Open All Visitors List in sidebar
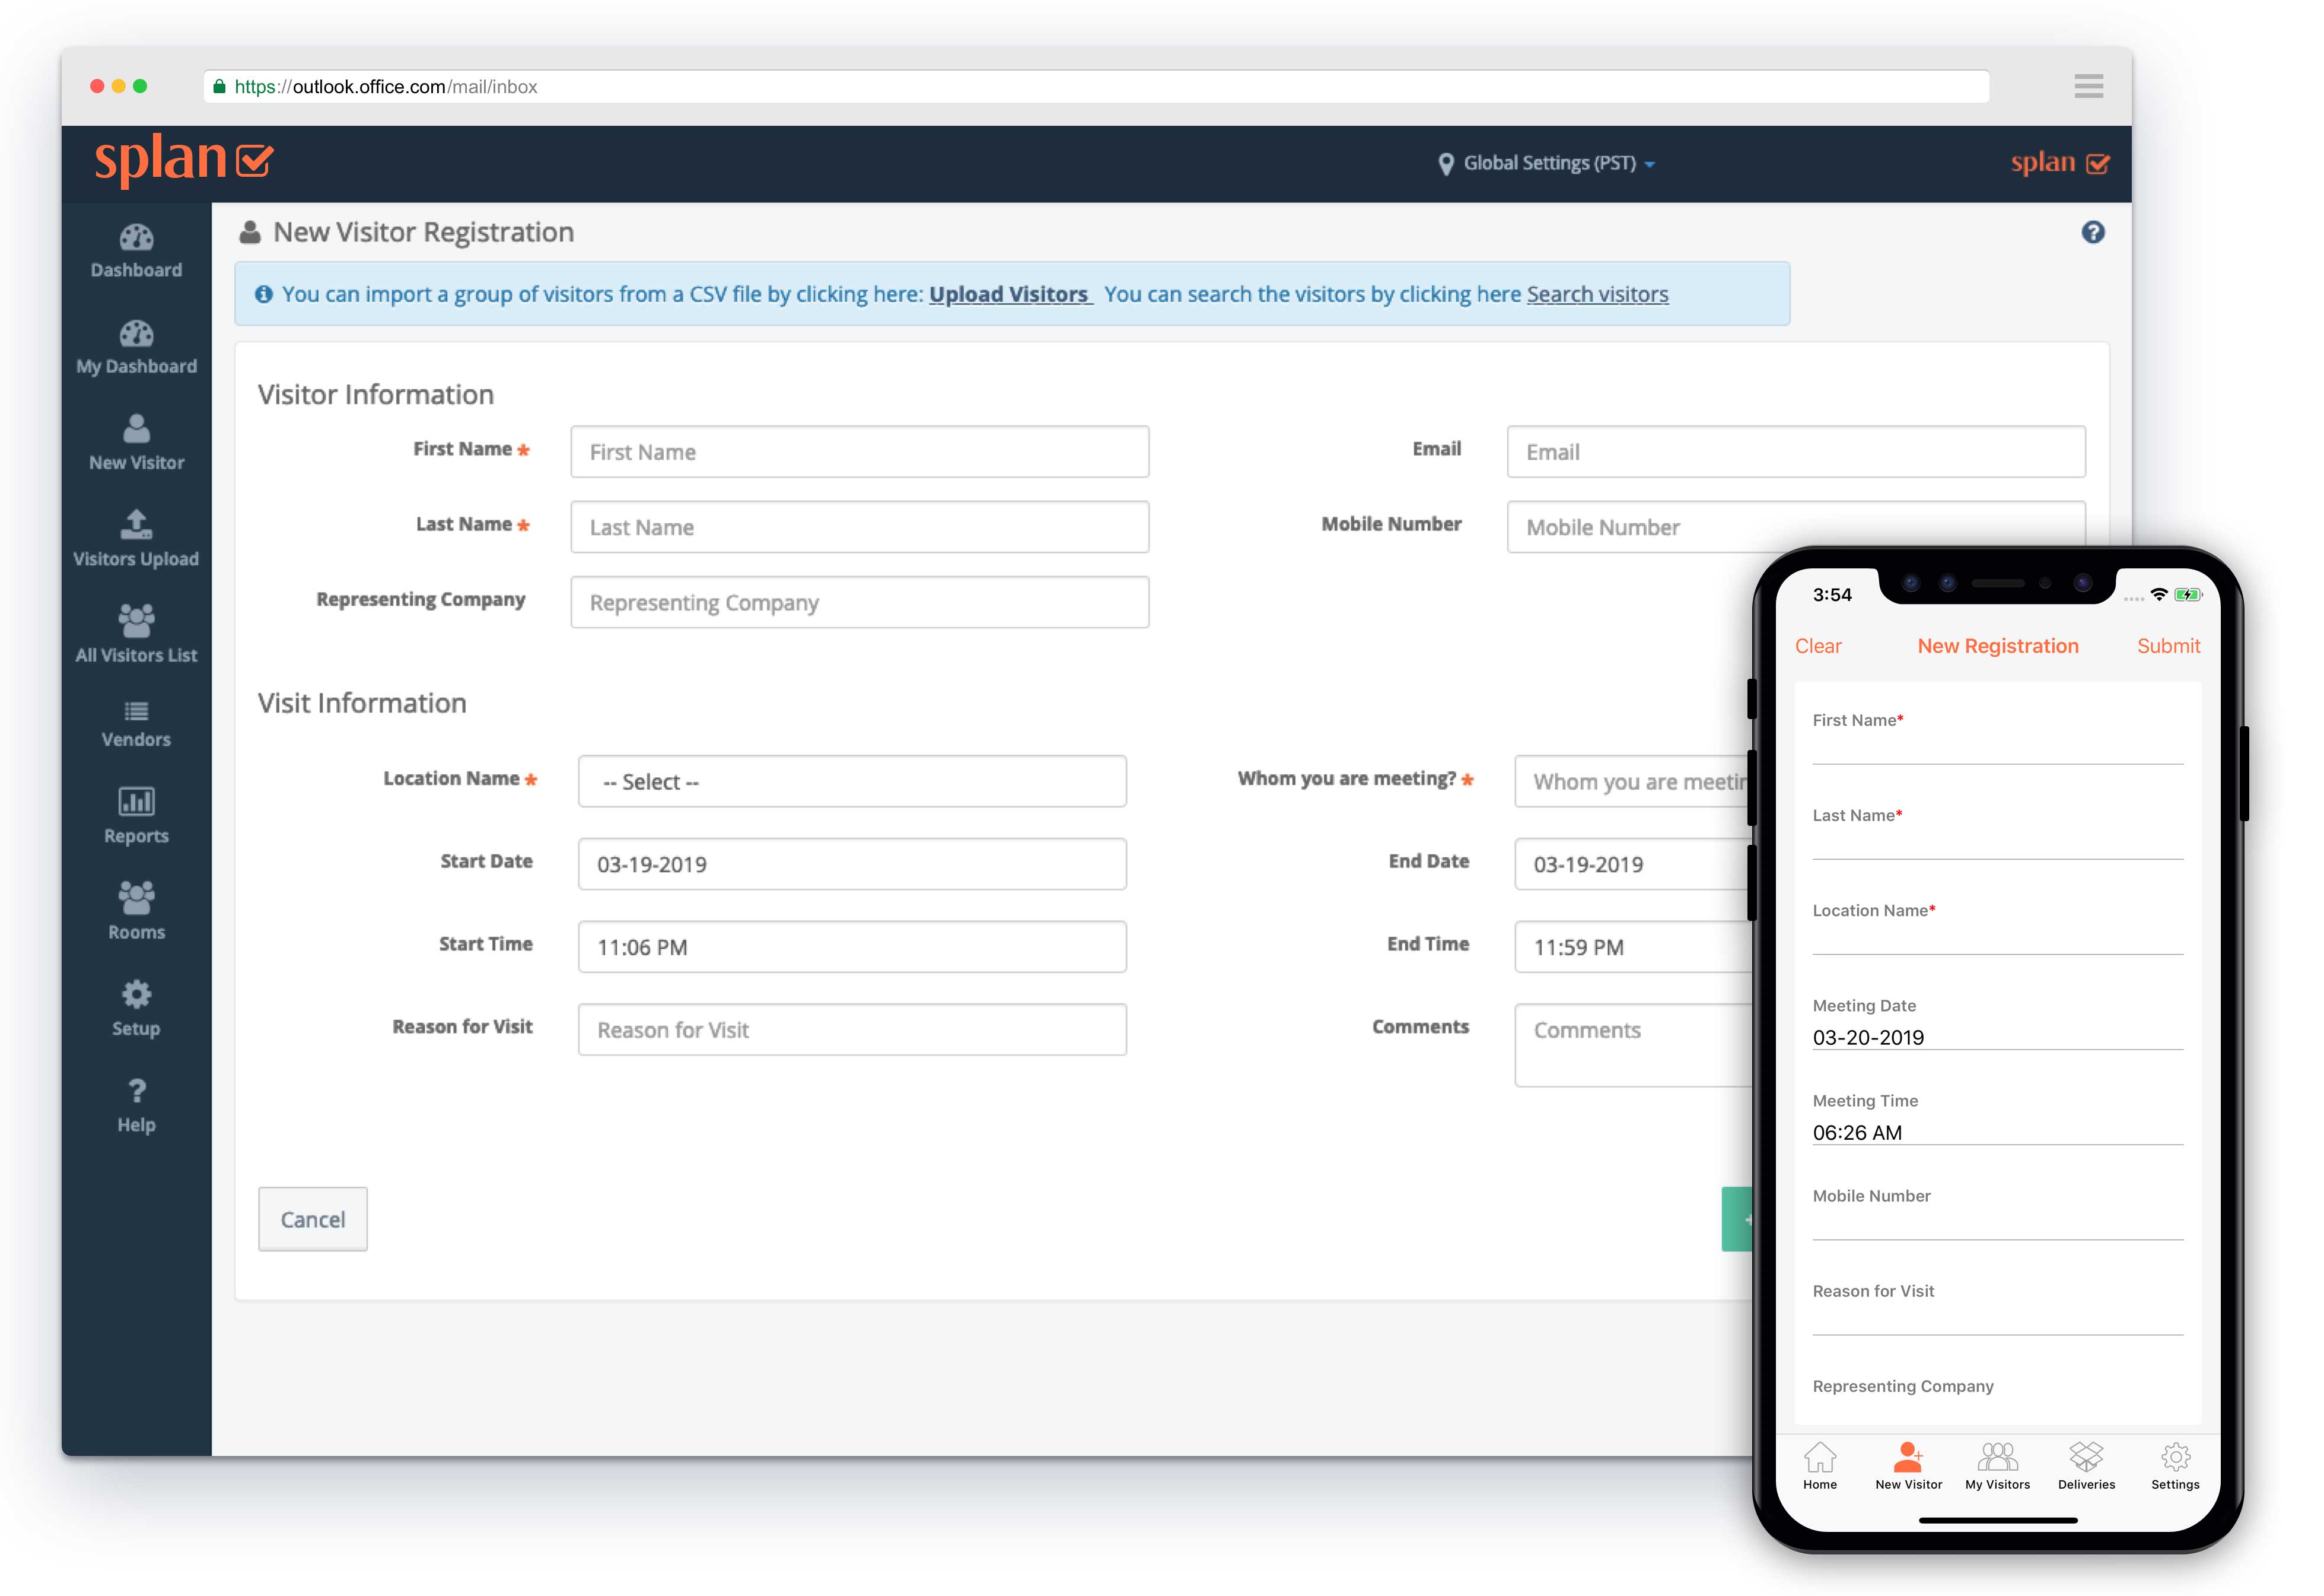 coord(136,621)
